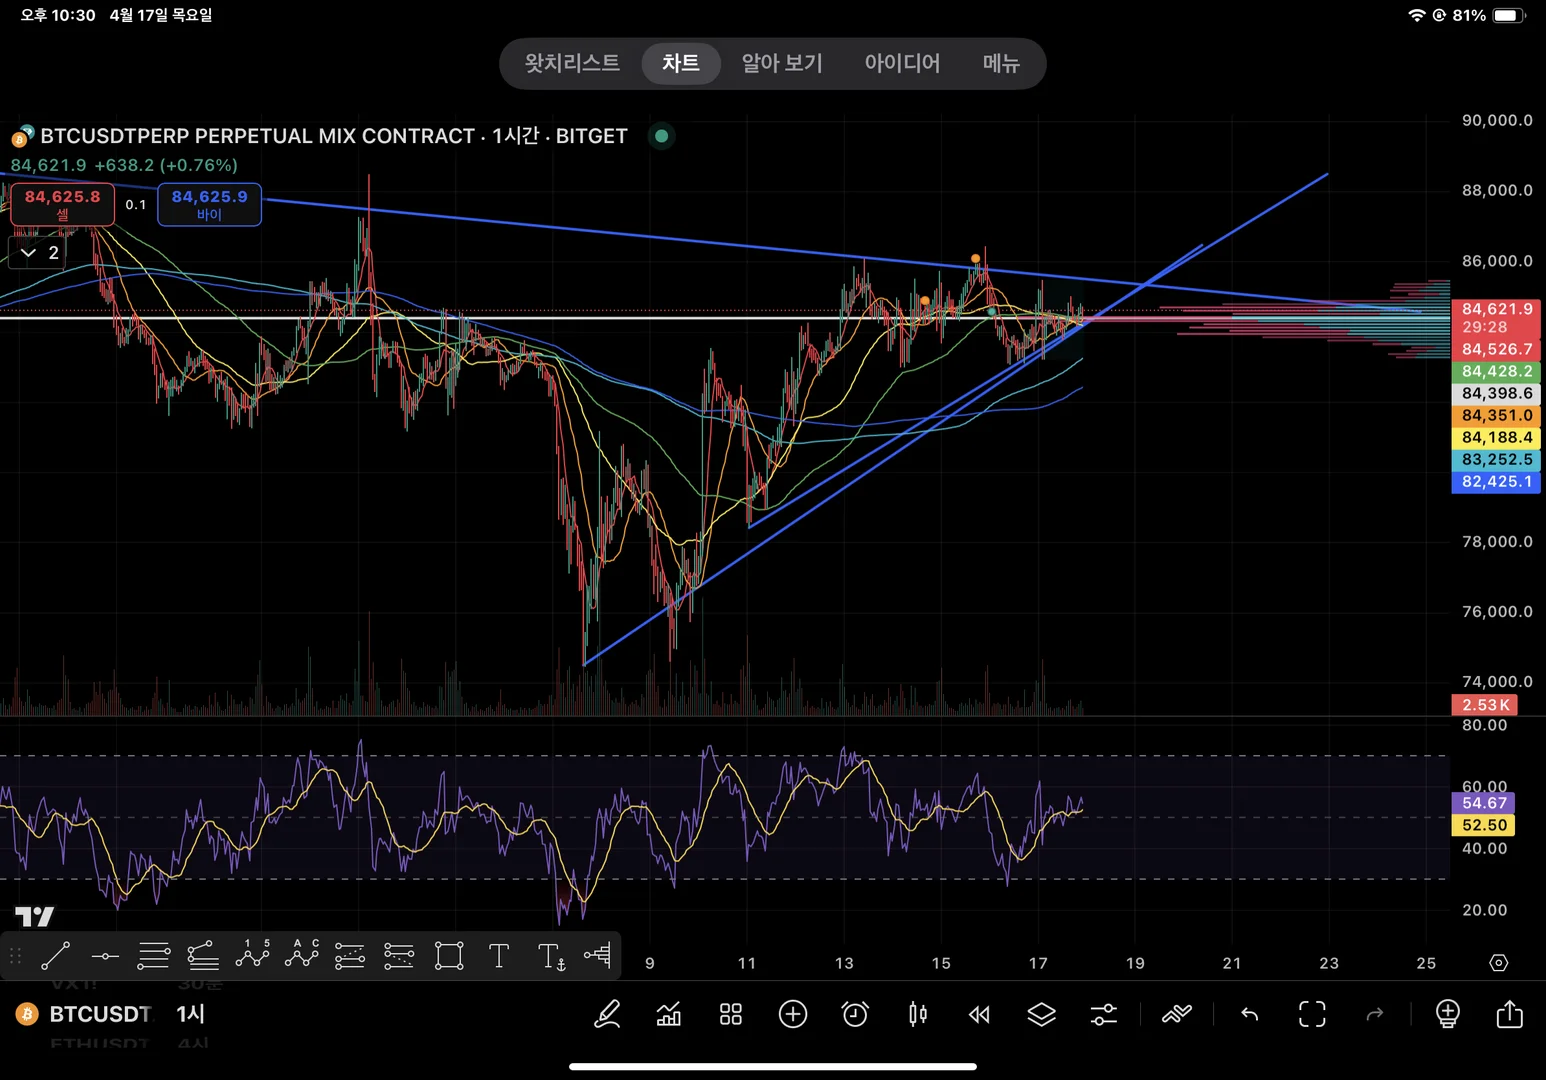Tap the 54.67 RSI value label
1546x1080 pixels.
coord(1484,803)
